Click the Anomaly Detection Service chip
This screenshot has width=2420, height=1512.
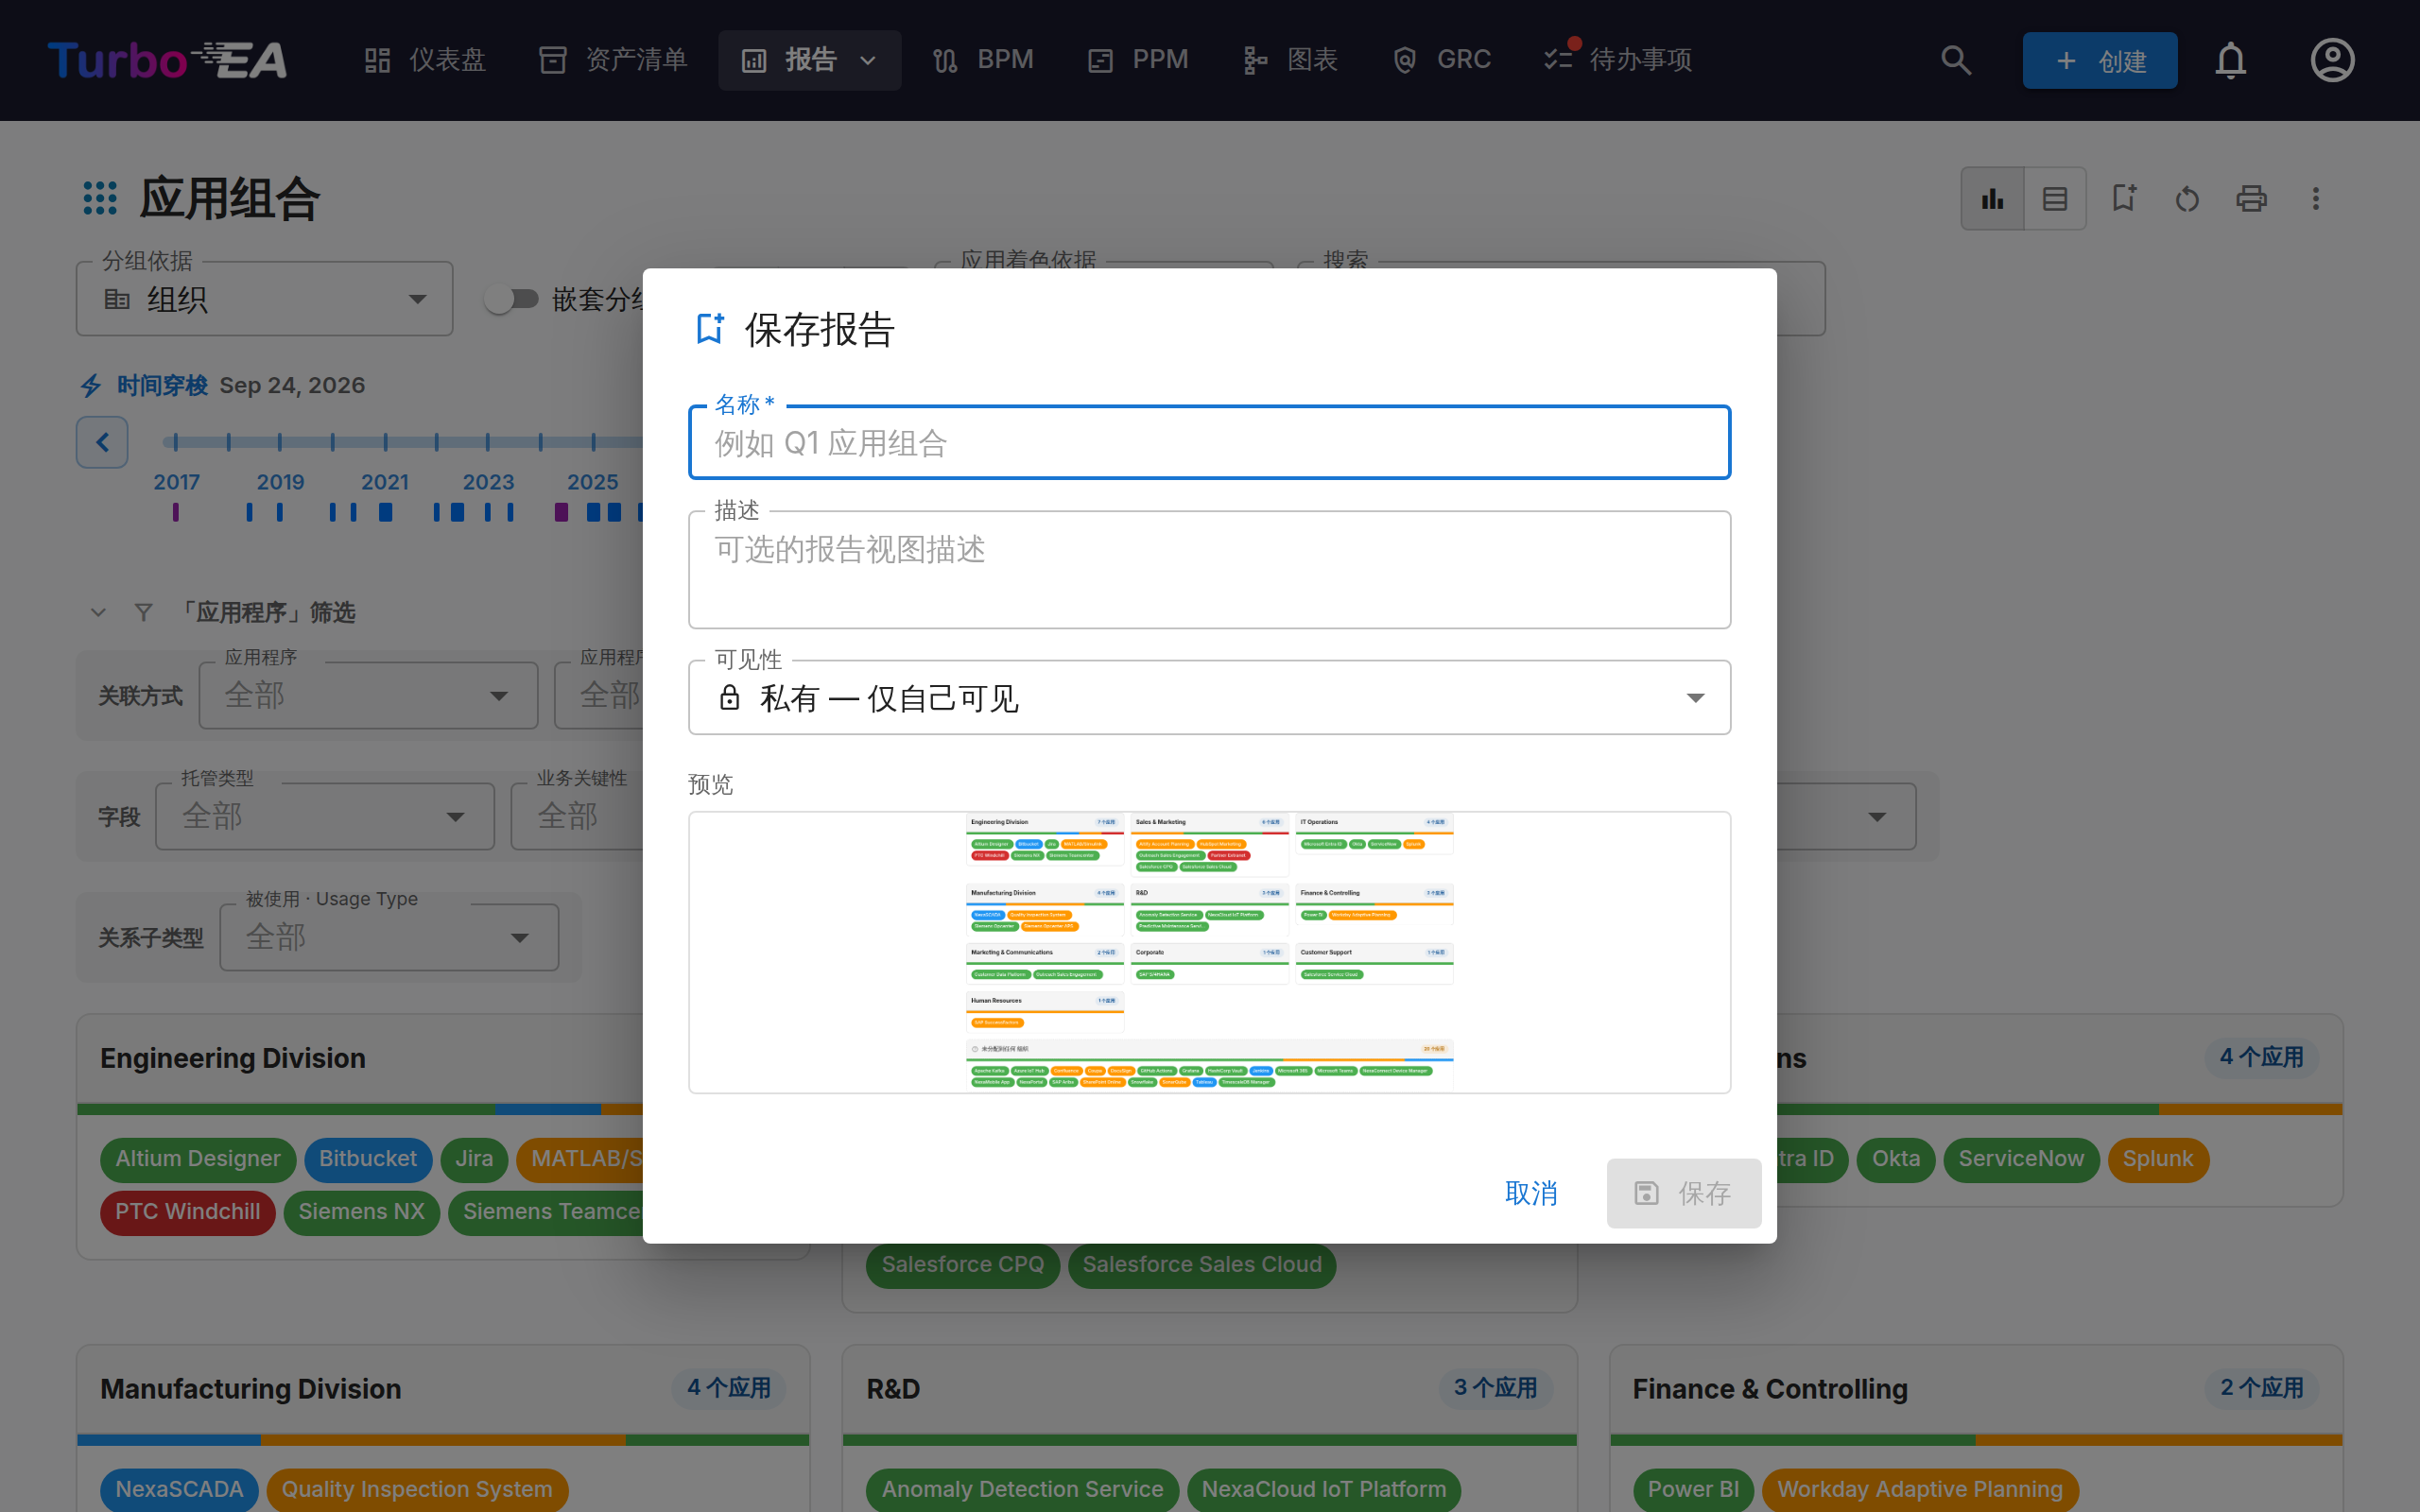coord(1023,1490)
